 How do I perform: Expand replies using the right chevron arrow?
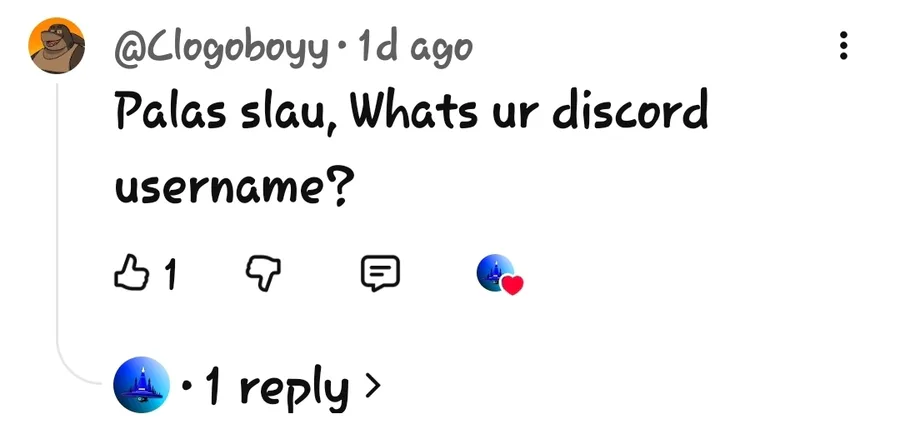(373, 386)
